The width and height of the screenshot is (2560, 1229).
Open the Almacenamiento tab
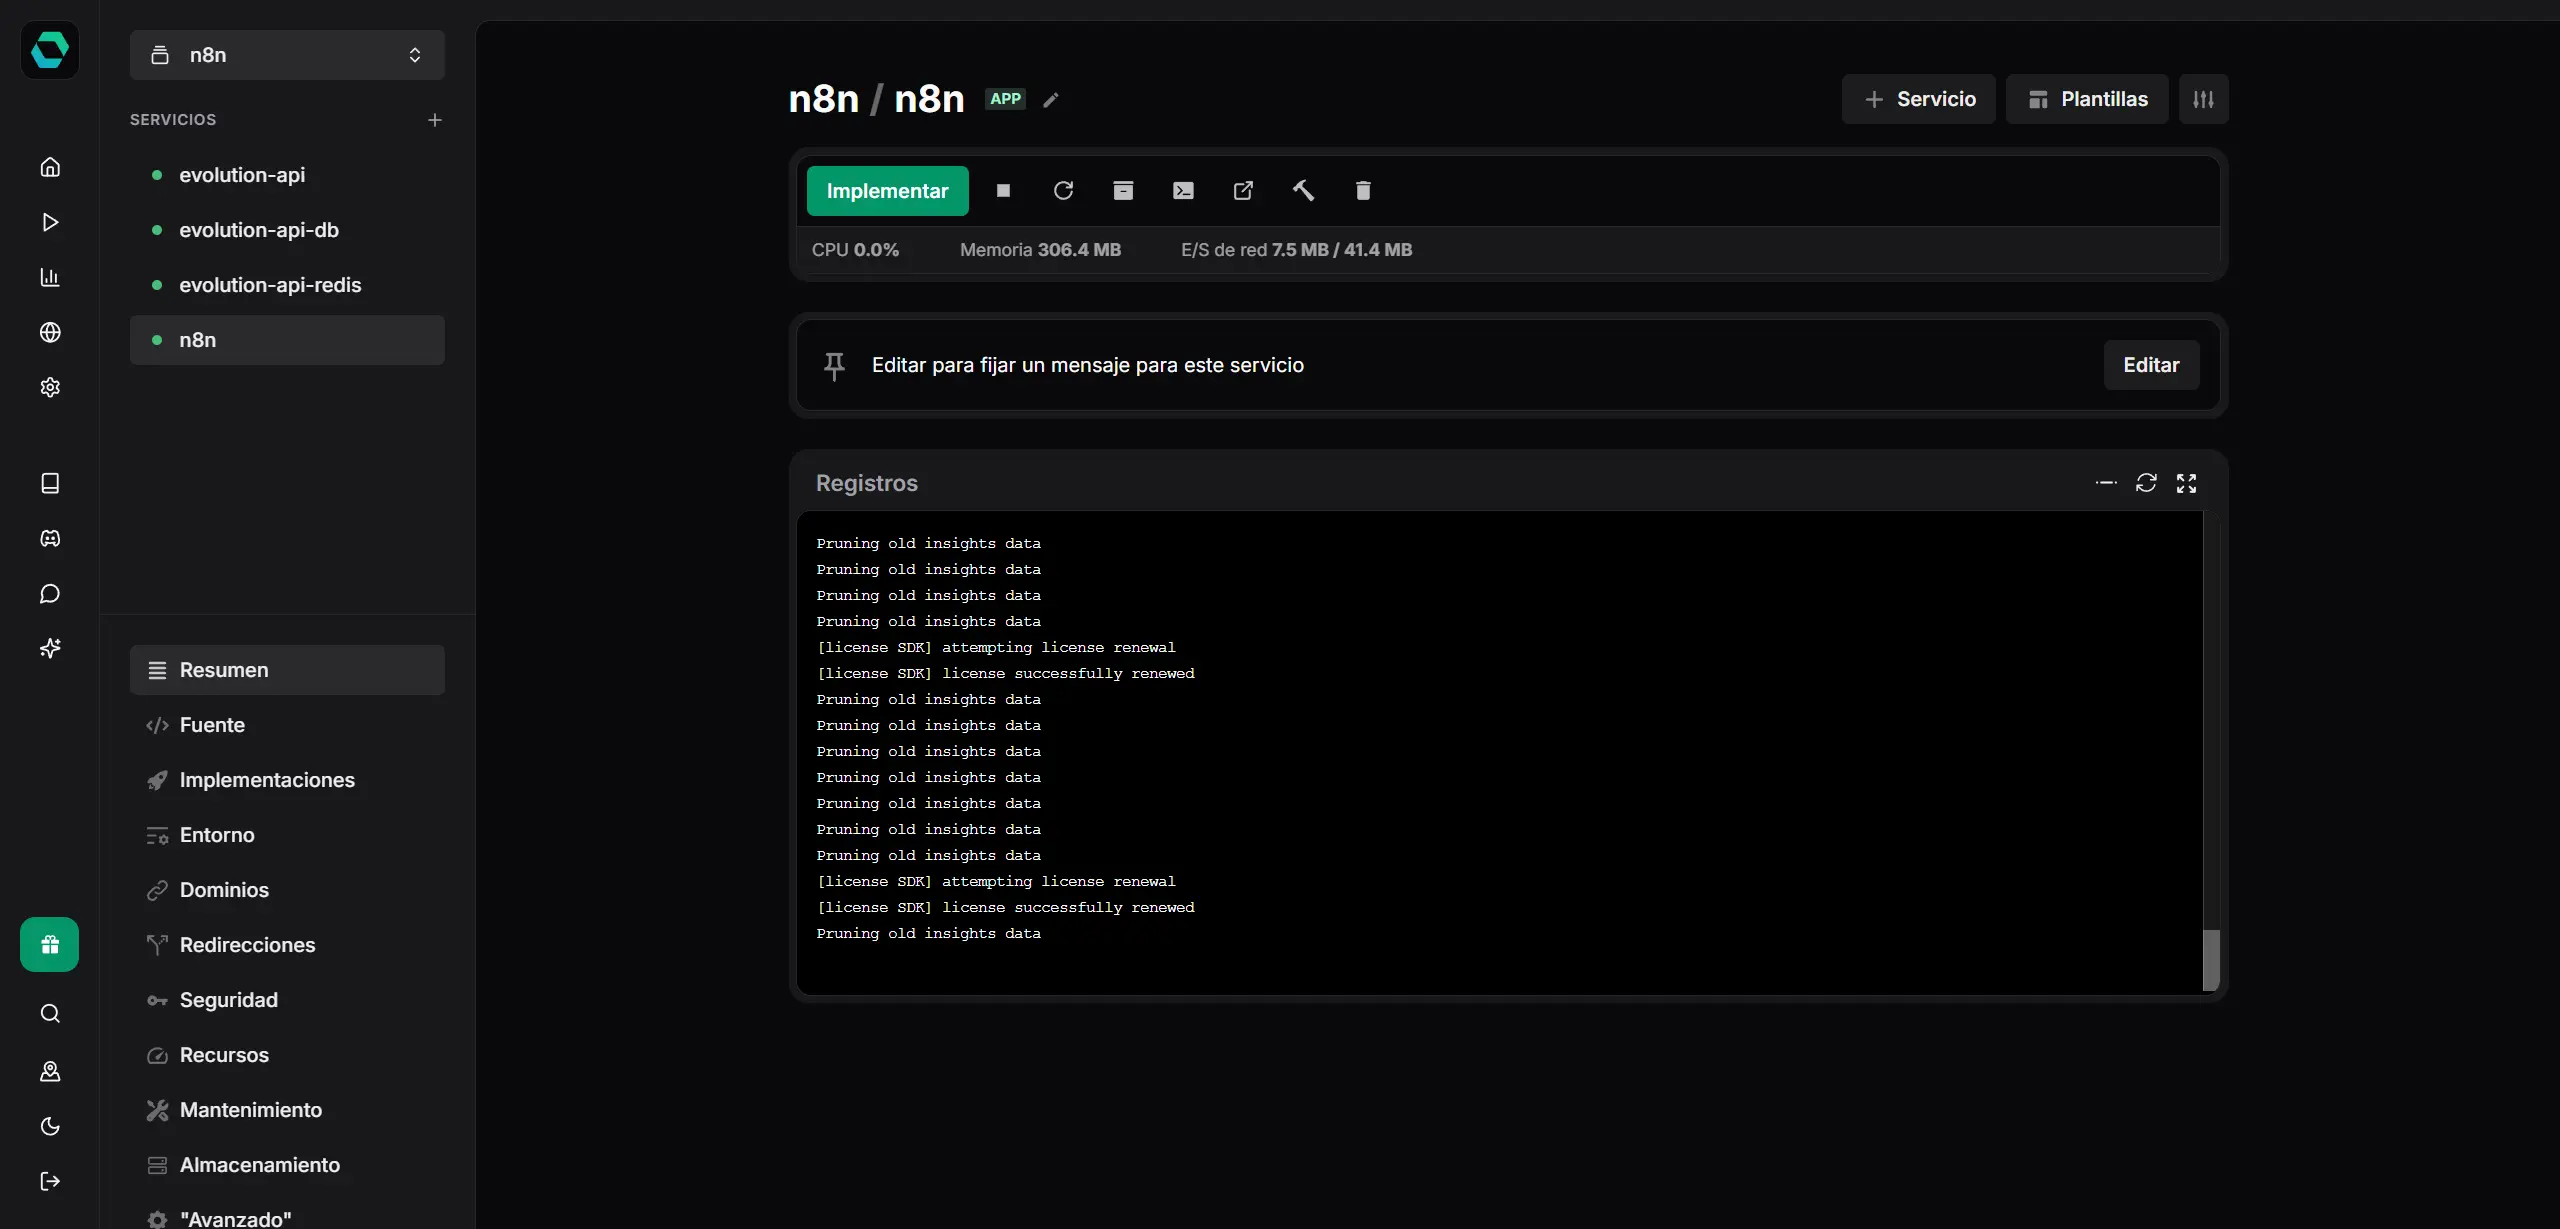[287, 1165]
